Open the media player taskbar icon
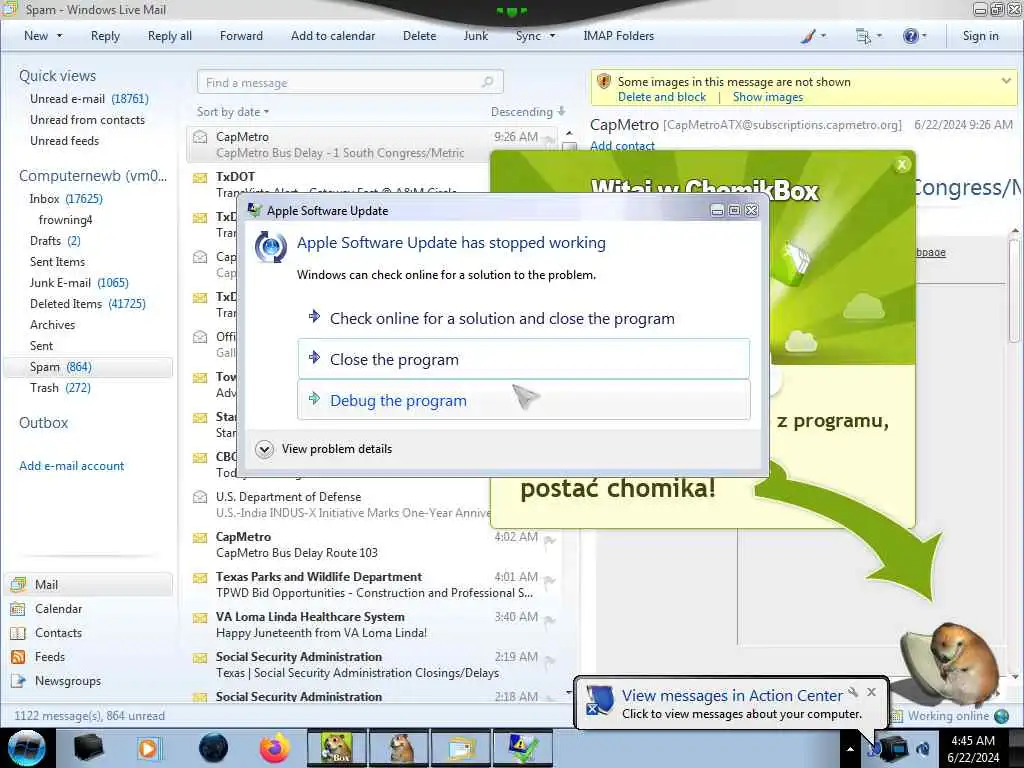The width and height of the screenshot is (1024, 768). tap(148, 748)
